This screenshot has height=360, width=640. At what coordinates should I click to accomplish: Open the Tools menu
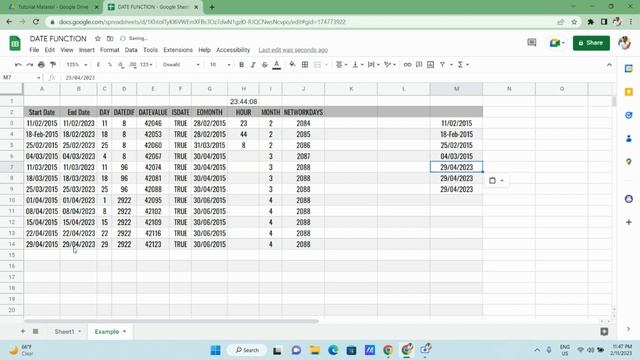coord(150,50)
